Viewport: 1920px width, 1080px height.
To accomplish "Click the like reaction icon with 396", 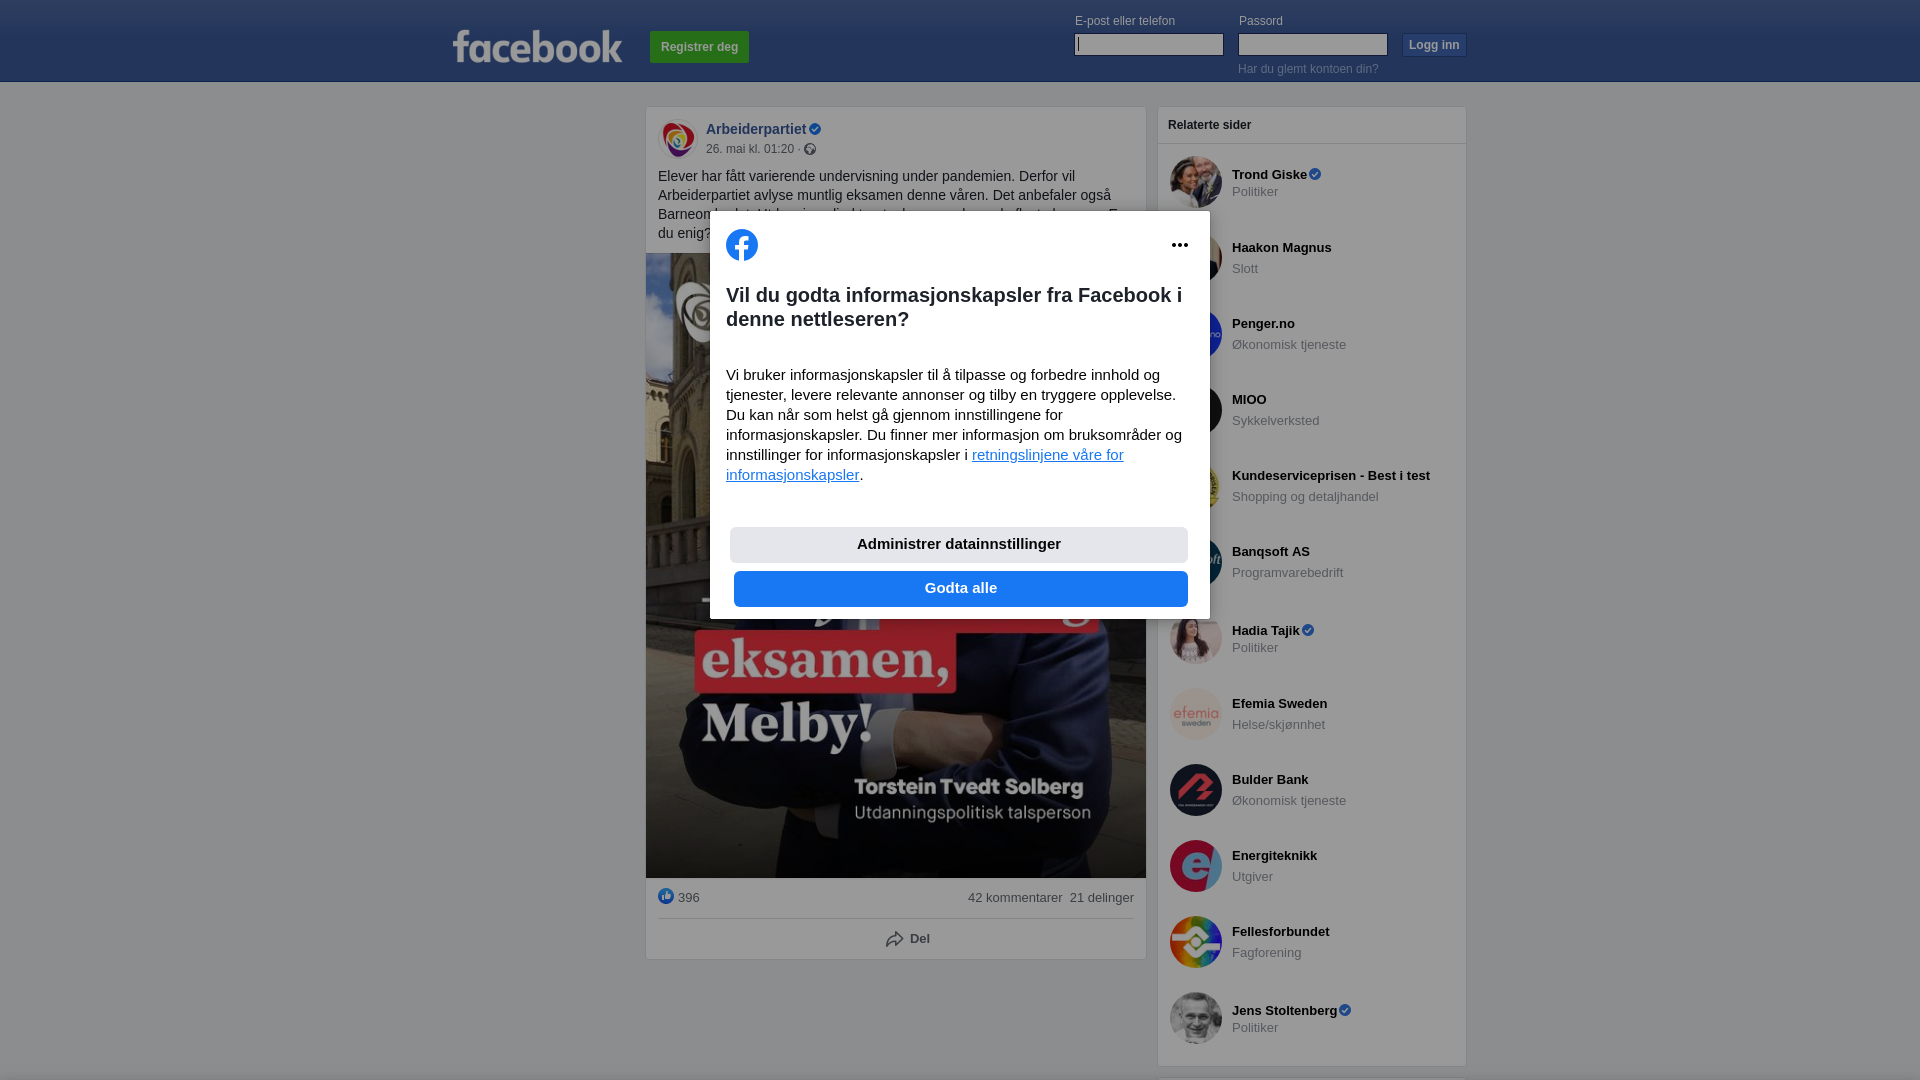I will click(666, 896).
